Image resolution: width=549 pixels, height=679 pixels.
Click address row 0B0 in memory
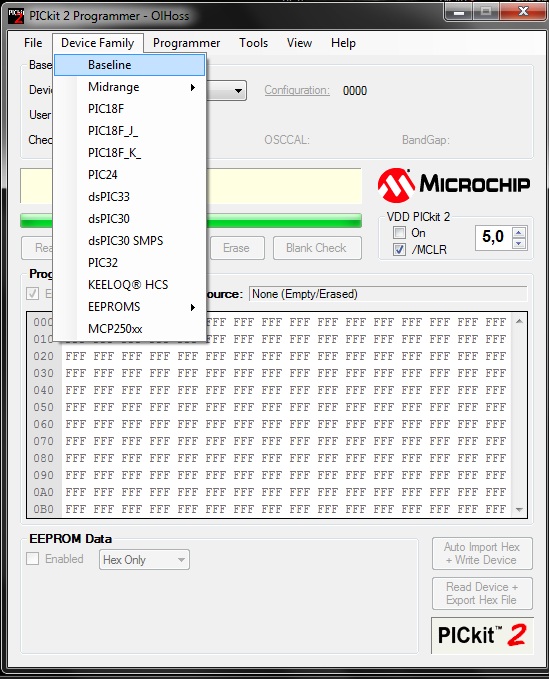pyautogui.click(x=44, y=509)
